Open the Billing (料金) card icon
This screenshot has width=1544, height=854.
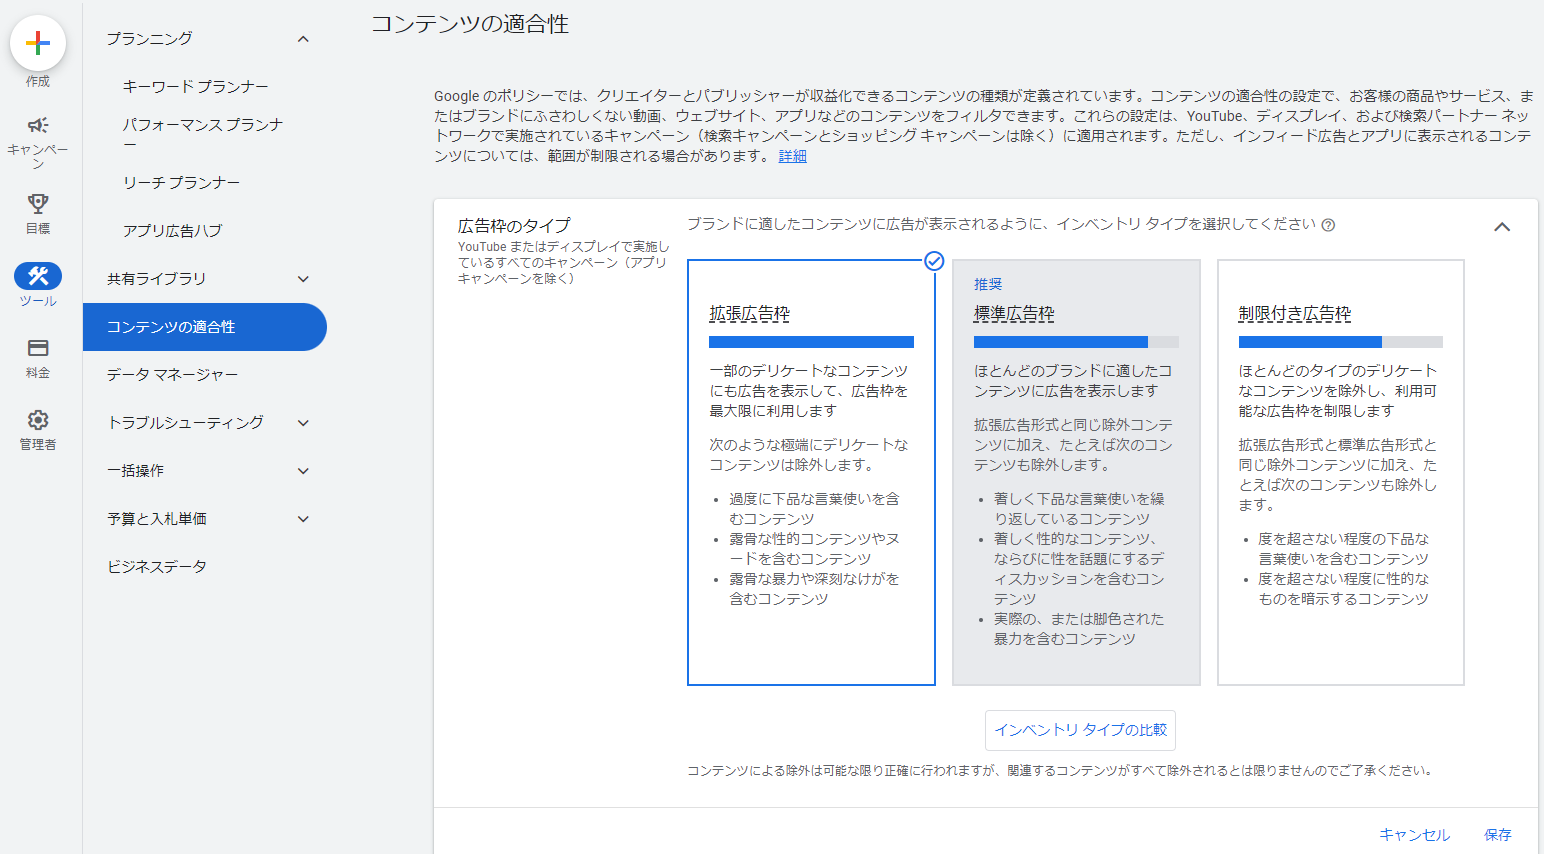coord(38,348)
